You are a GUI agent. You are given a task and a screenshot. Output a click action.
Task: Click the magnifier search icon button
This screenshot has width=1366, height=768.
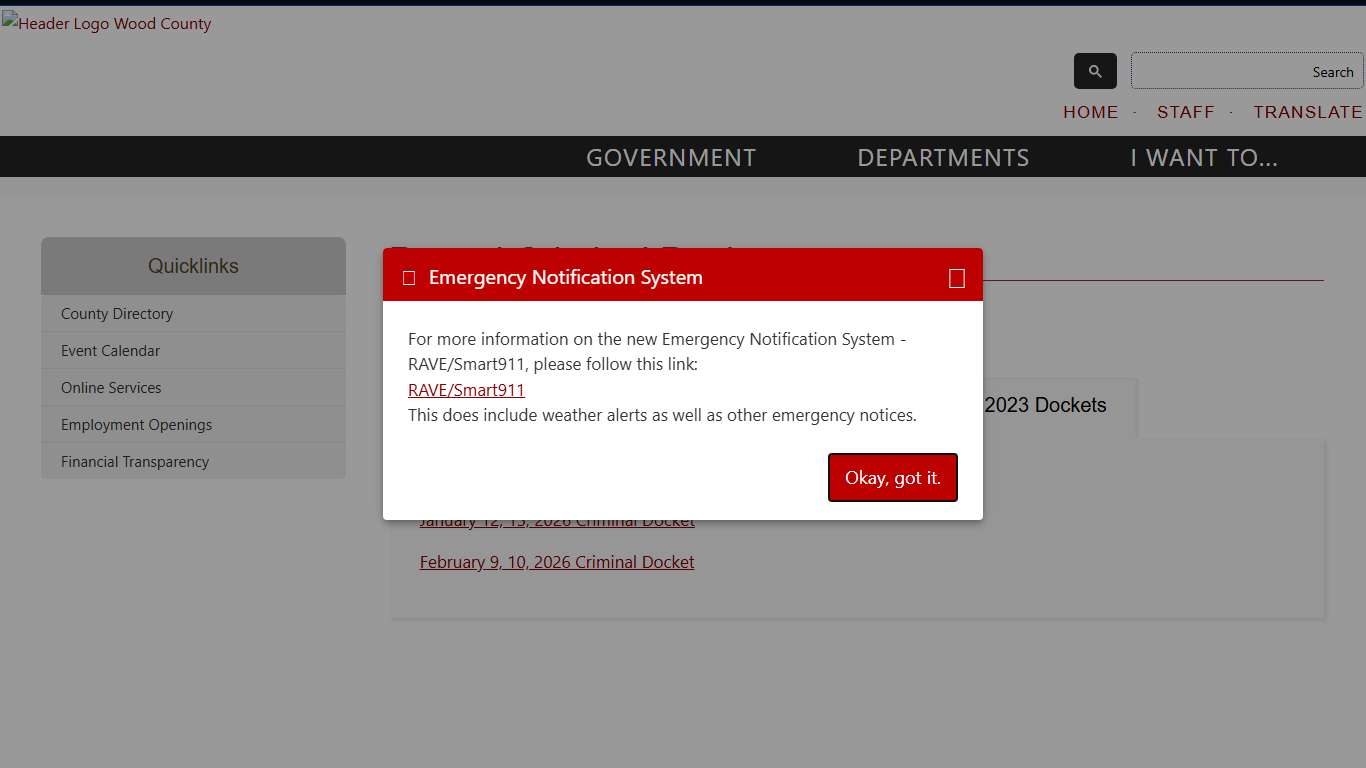1095,71
